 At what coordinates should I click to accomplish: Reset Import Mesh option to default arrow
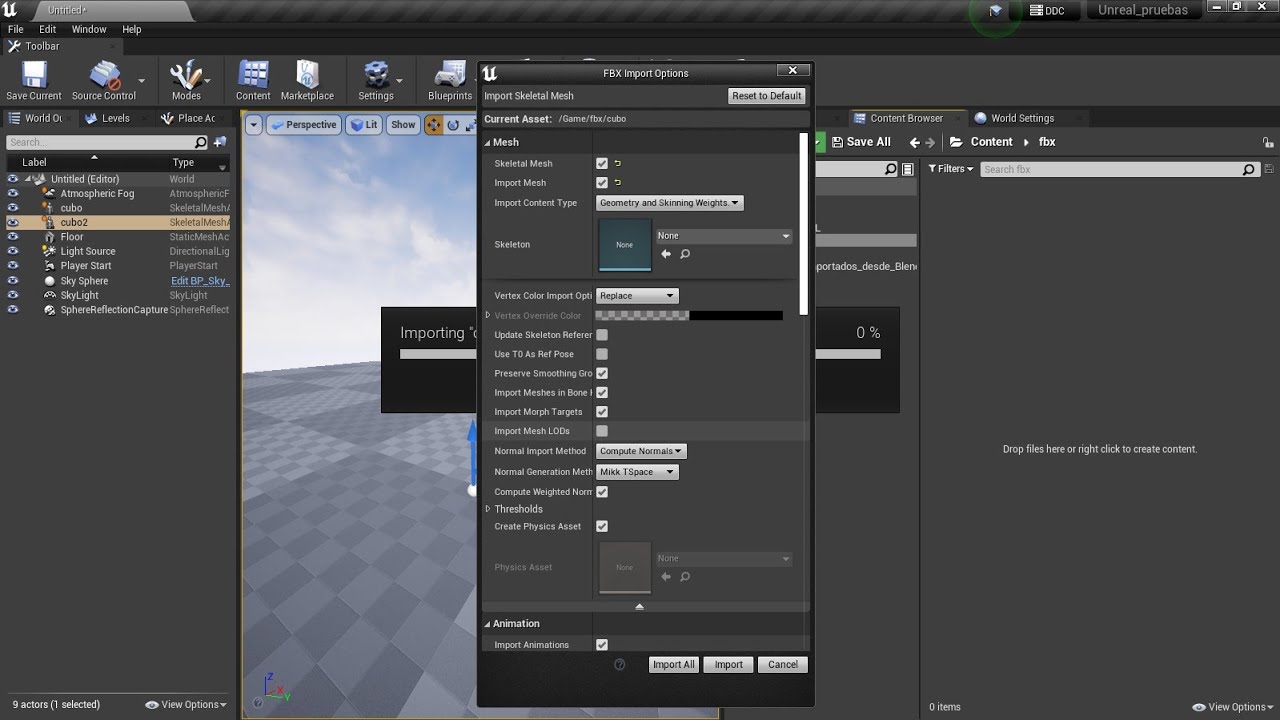pyautogui.click(x=618, y=183)
